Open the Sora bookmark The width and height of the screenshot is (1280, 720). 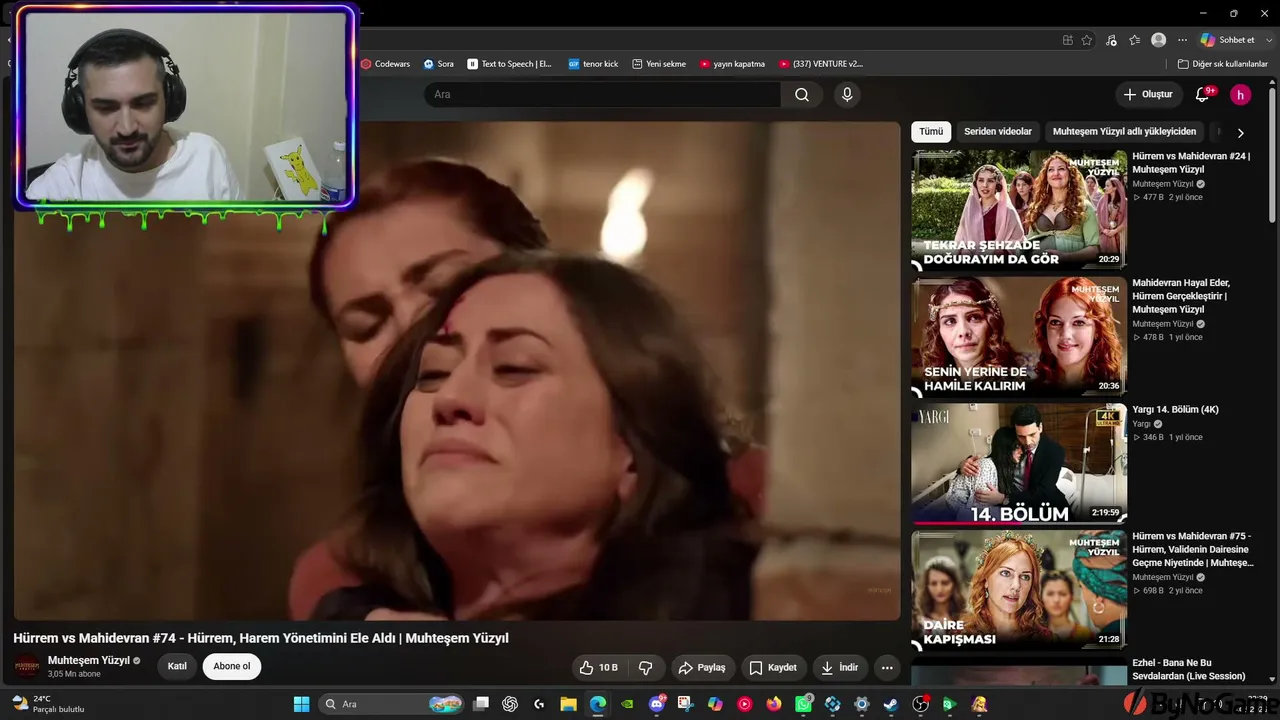coord(439,64)
